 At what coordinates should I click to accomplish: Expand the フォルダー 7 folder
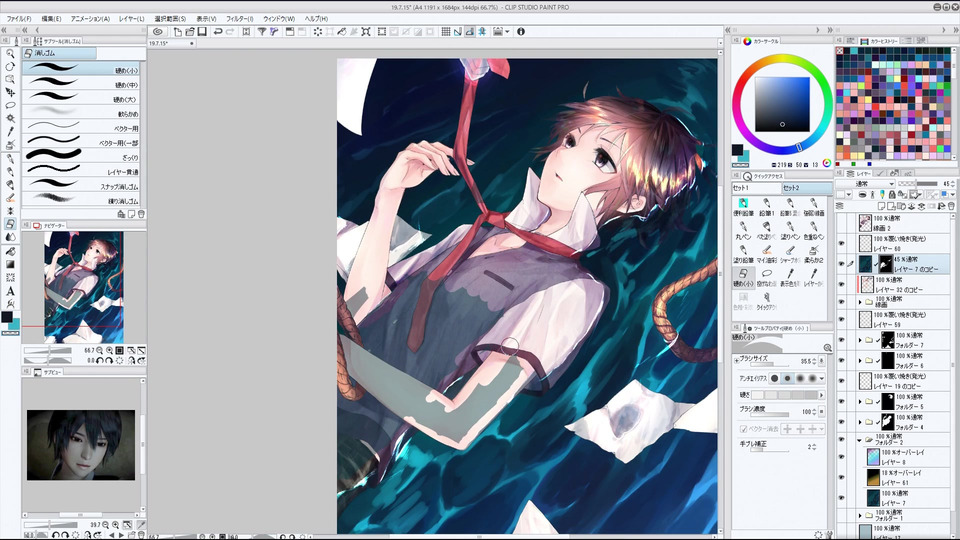click(x=860, y=340)
